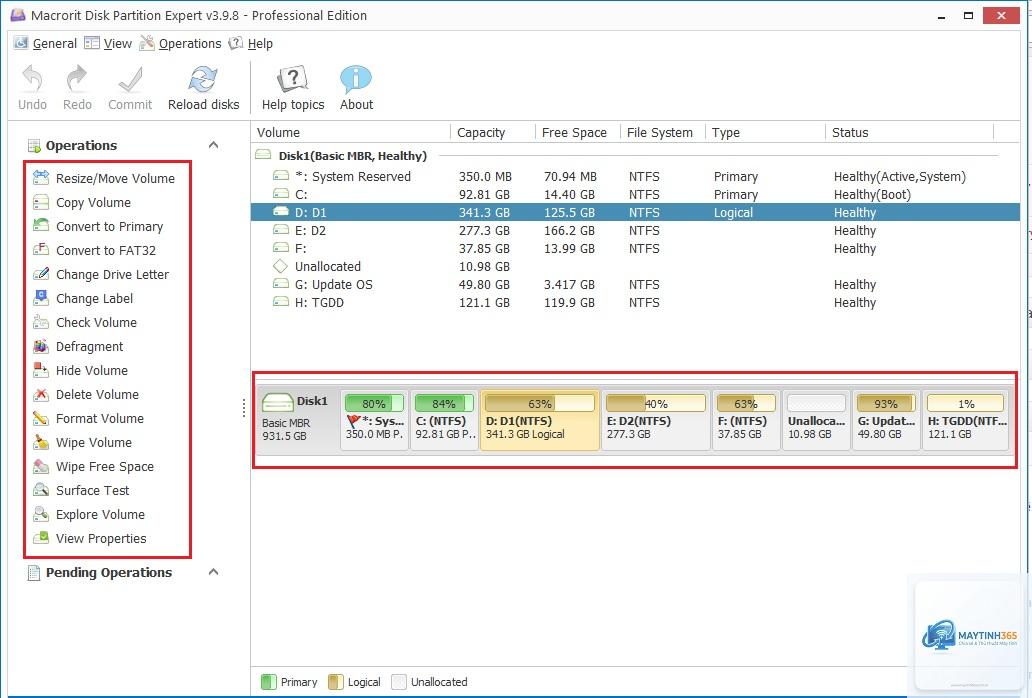The image size is (1032, 698).
Task: Select the G: Update OS block in disk map
Action: [886, 420]
